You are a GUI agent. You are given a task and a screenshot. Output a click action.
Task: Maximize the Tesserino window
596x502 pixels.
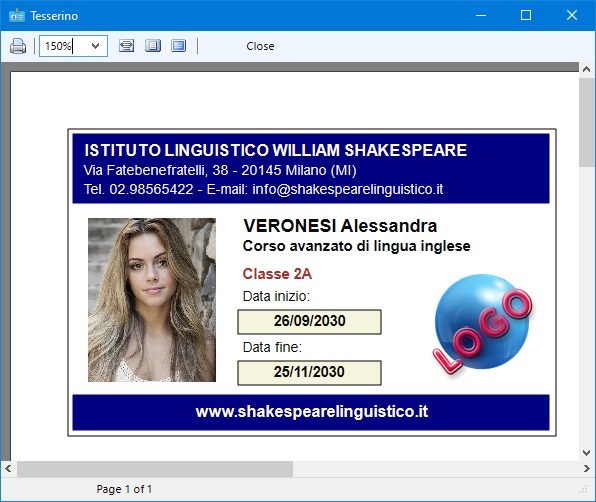click(526, 15)
